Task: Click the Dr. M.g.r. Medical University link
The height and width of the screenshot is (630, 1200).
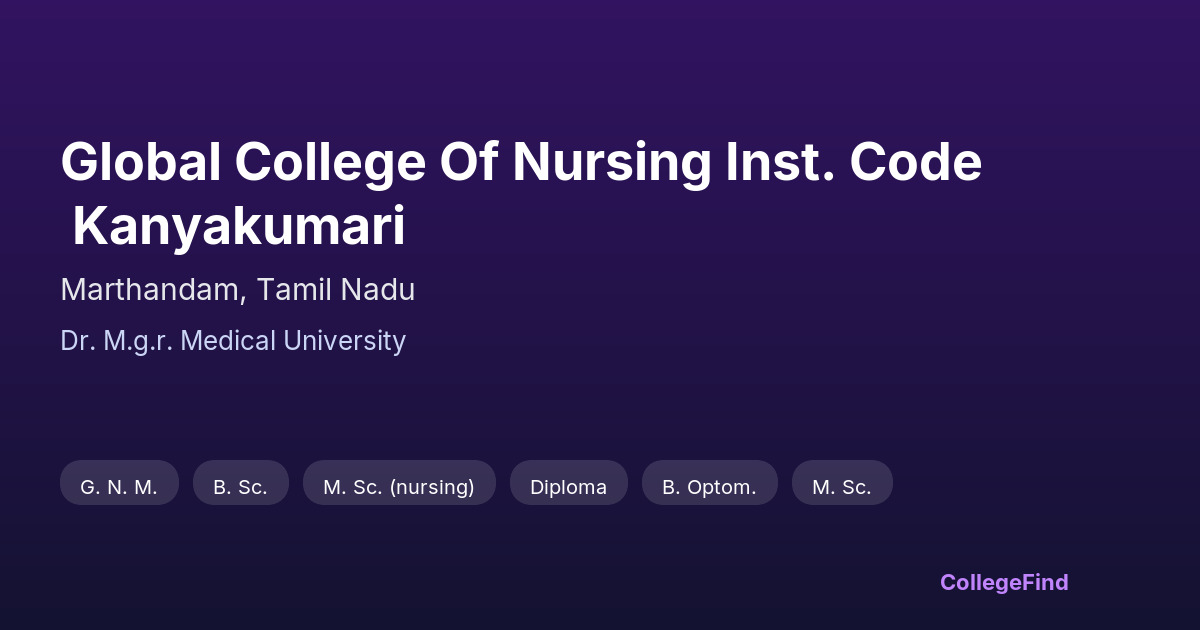Action: click(233, 341)
